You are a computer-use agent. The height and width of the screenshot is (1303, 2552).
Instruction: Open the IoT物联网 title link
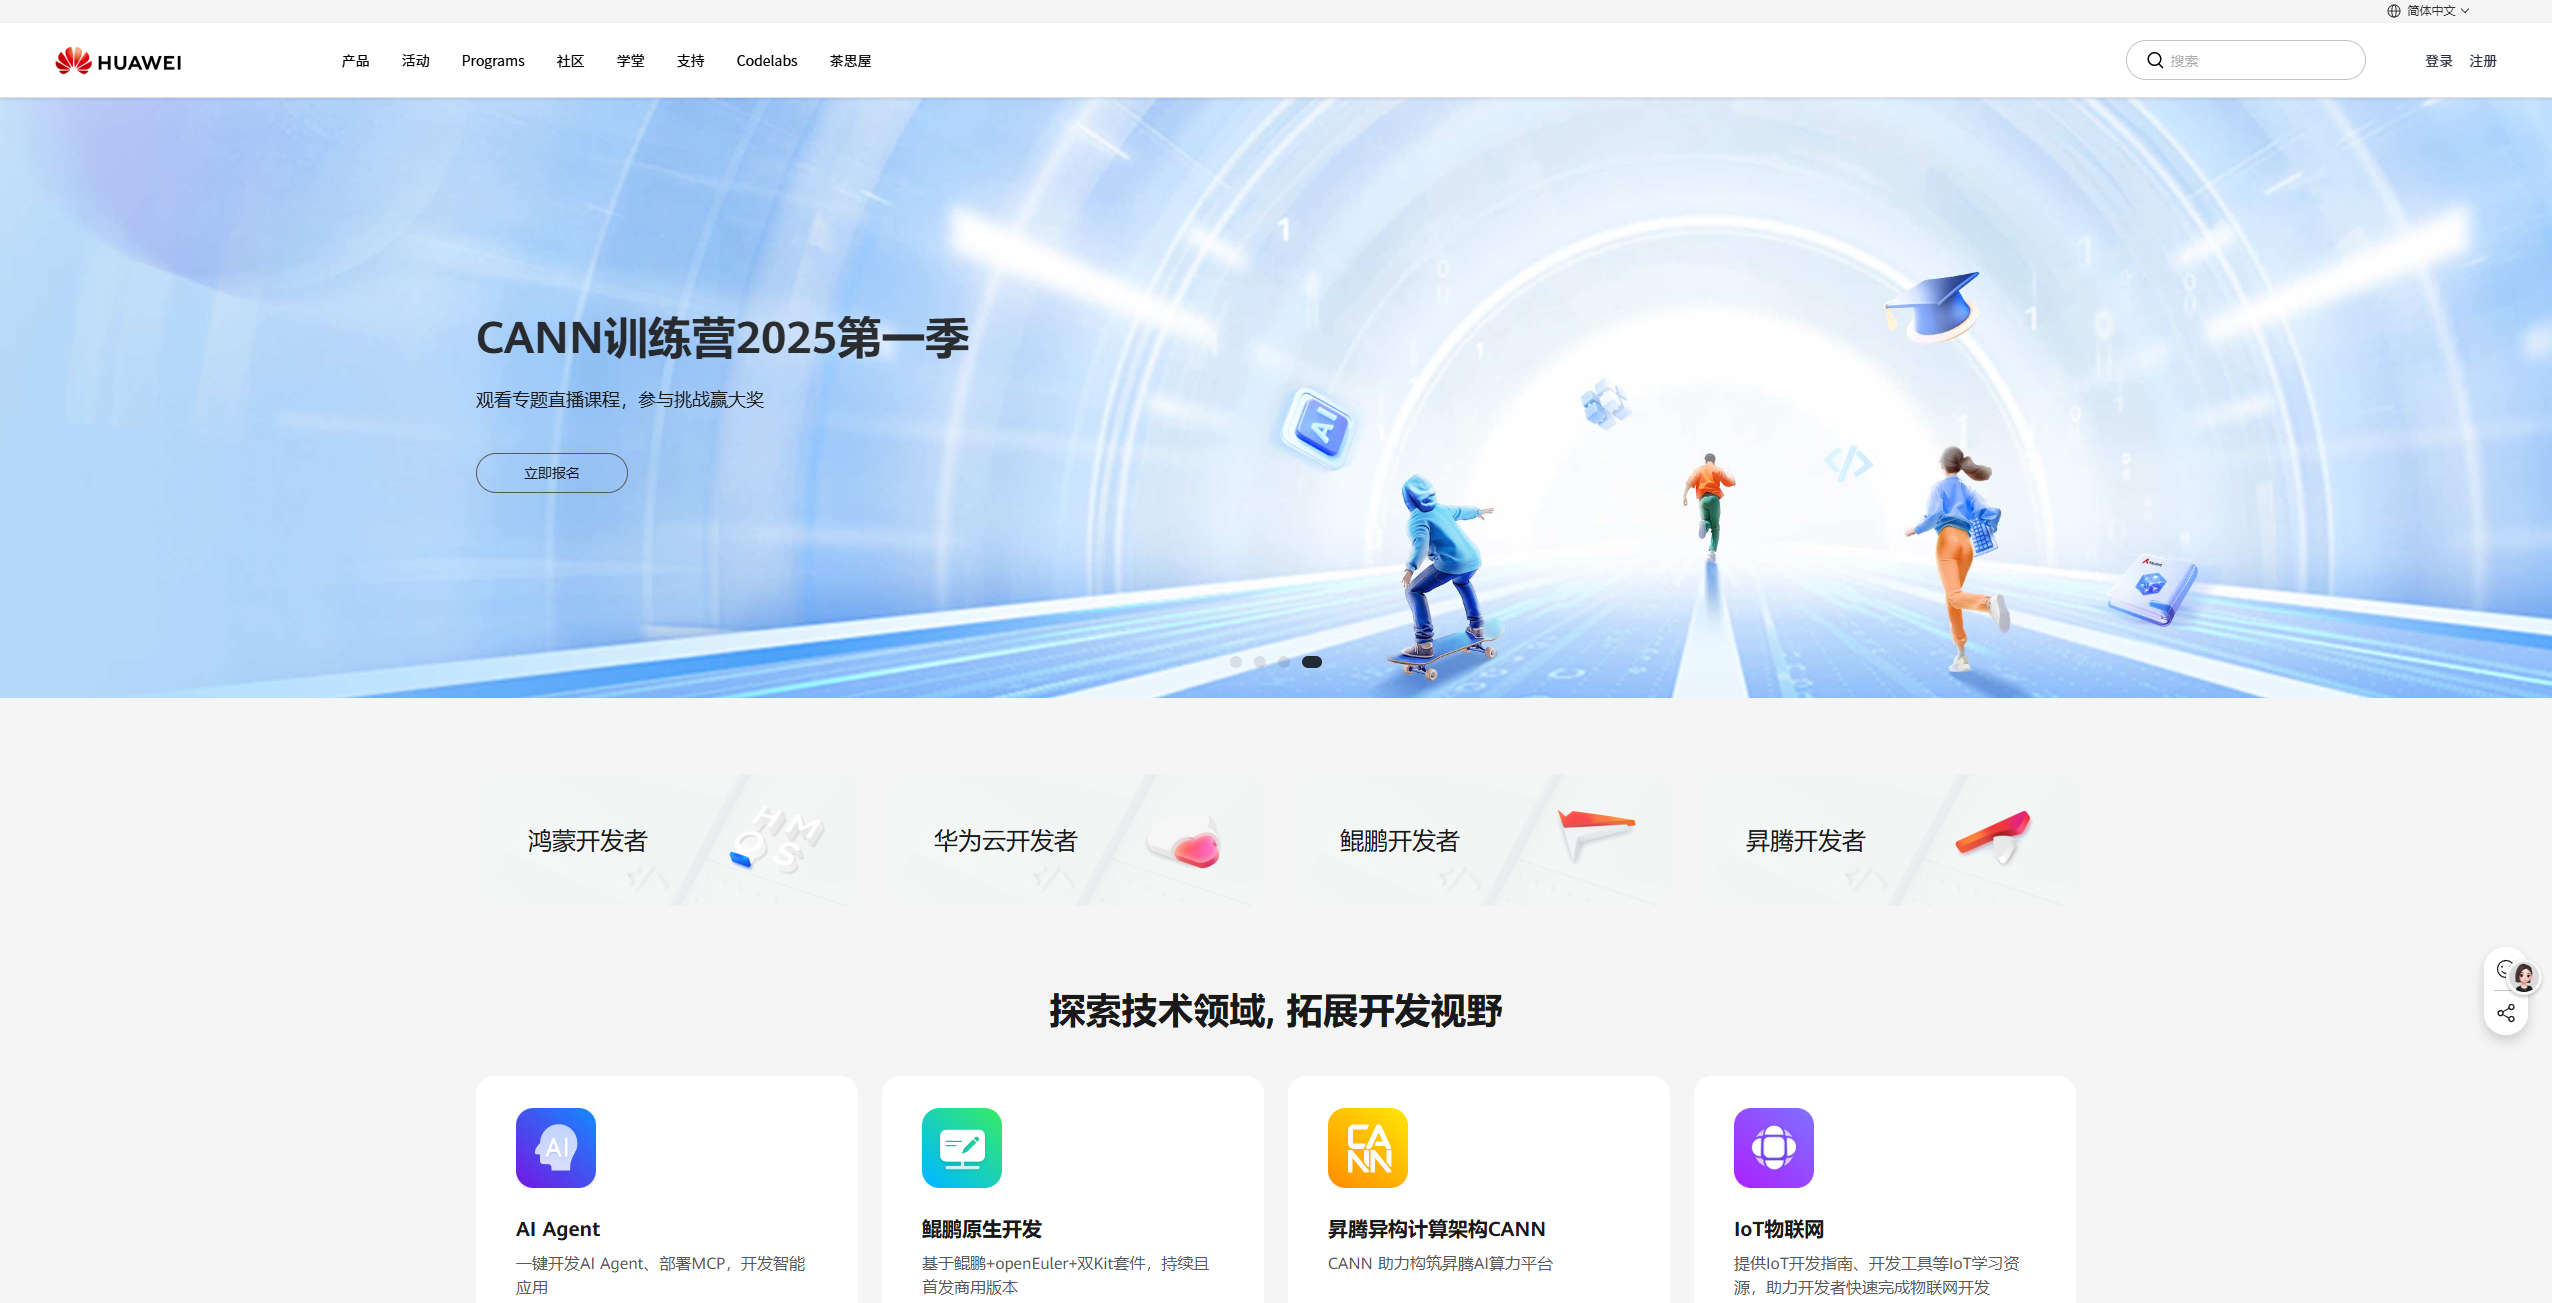pyautogui.click(x=1779, y=1229)
